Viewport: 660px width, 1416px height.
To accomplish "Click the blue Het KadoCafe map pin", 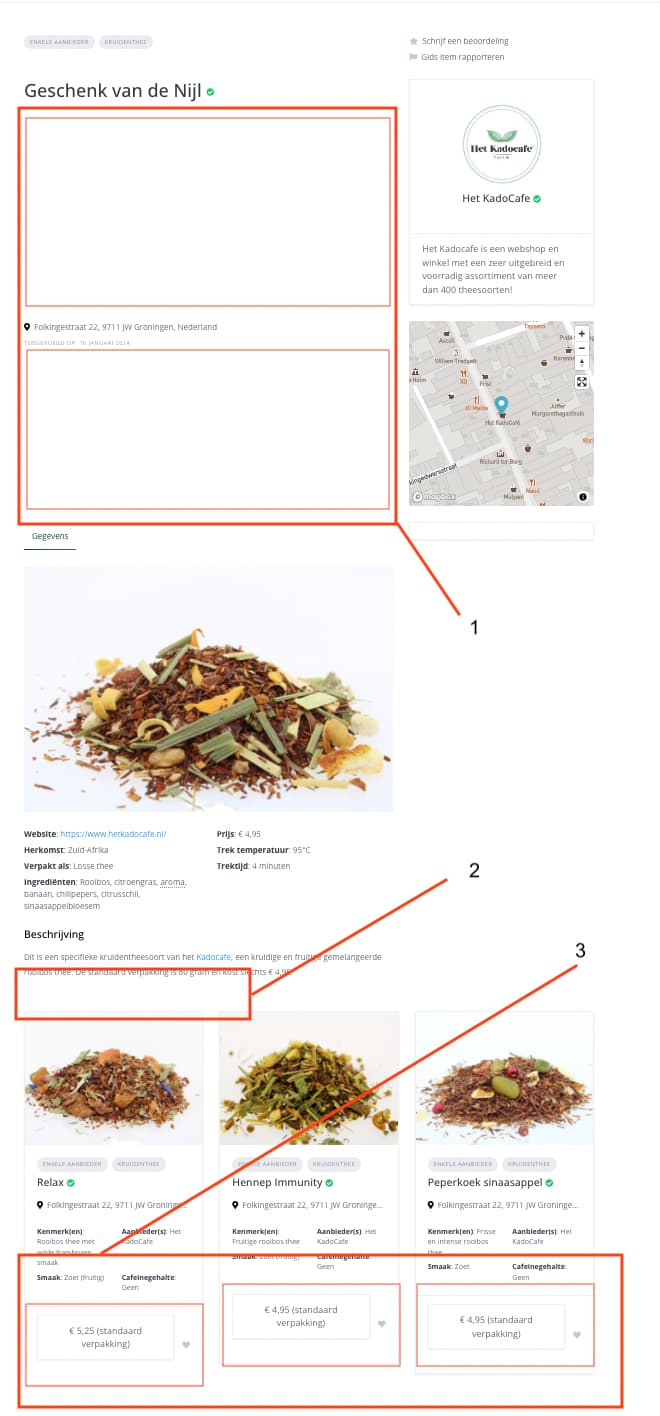I will 502,405.
